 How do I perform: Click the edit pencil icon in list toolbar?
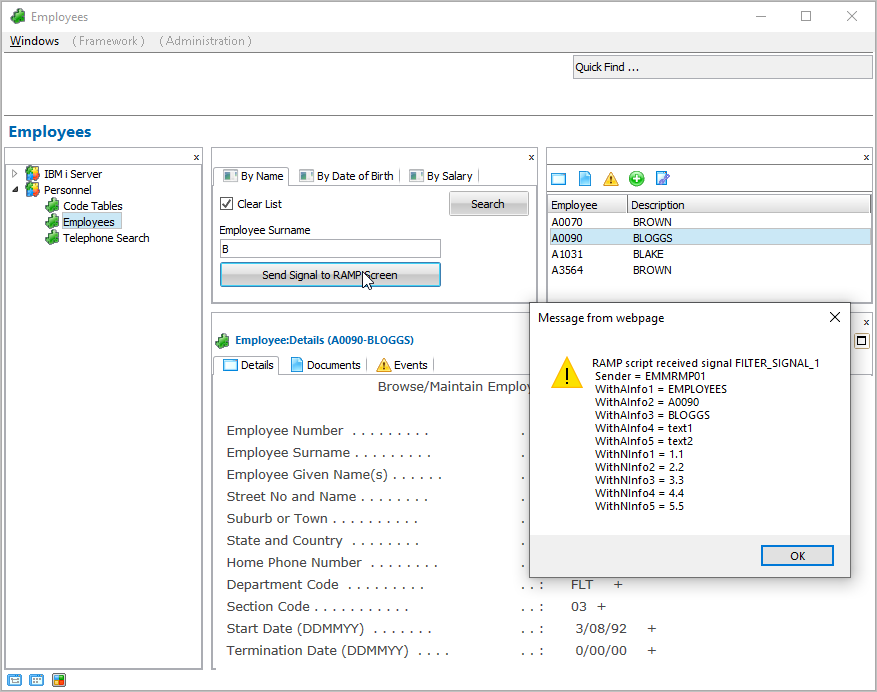[662, 179]
